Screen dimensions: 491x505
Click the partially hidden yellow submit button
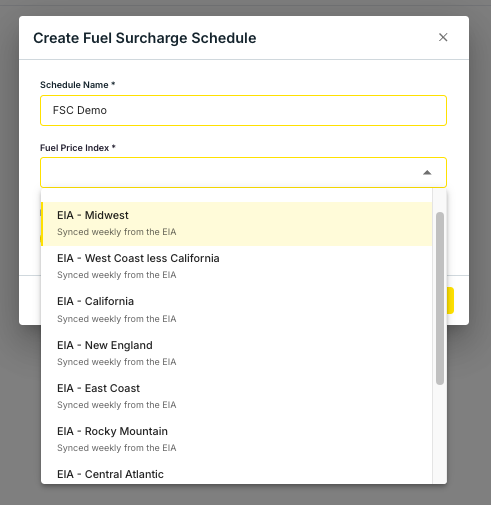tap(450, 300)
